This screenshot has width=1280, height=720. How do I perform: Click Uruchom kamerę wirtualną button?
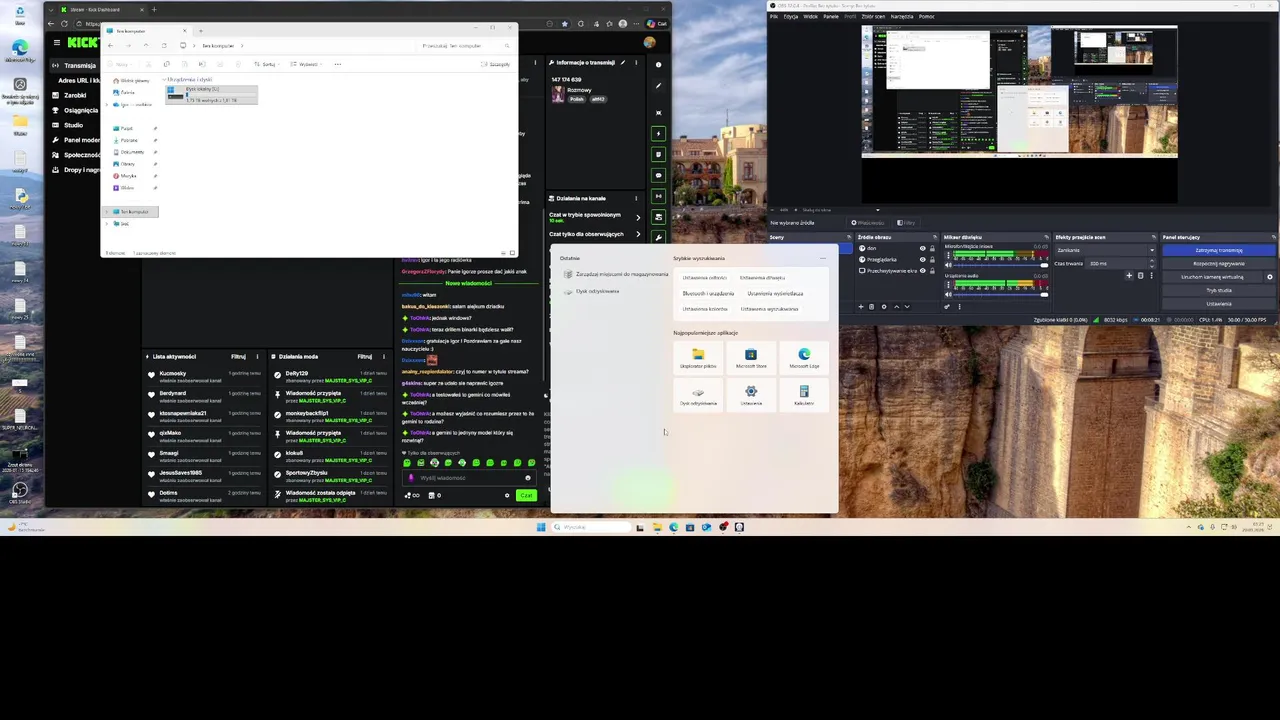[1212, 277]
